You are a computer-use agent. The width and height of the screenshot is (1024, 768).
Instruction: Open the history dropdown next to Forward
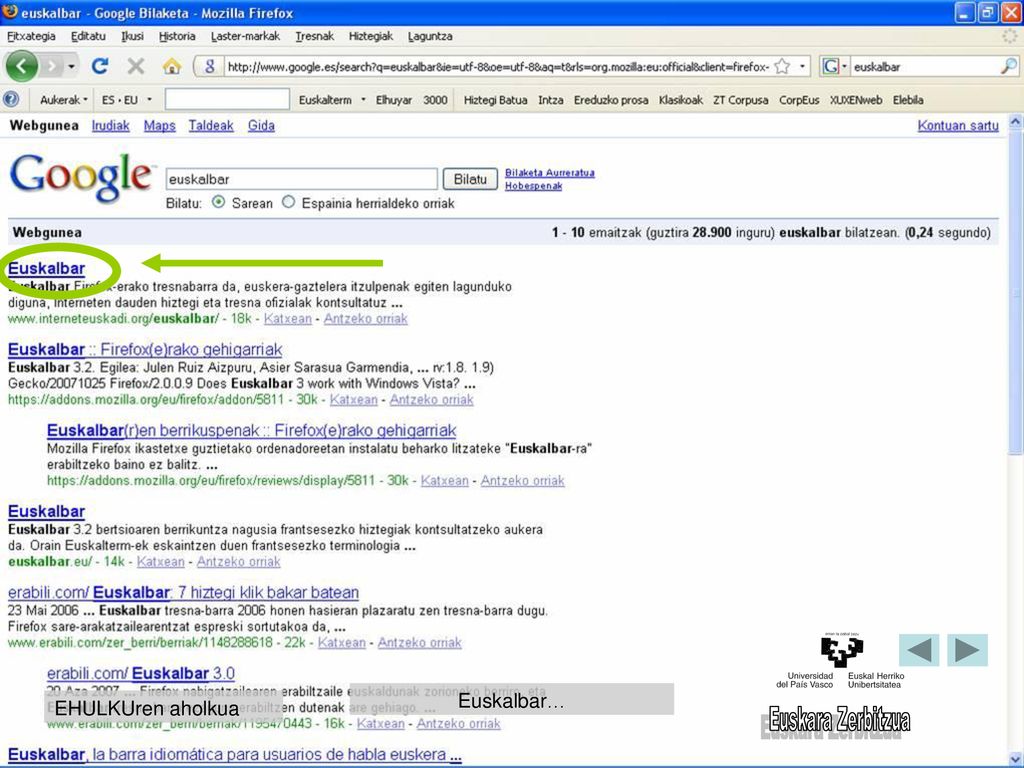(x=71, y=67)
